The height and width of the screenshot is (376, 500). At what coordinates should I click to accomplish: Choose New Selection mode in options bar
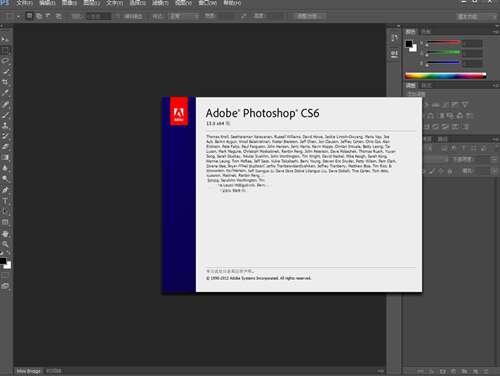point(29,16)
